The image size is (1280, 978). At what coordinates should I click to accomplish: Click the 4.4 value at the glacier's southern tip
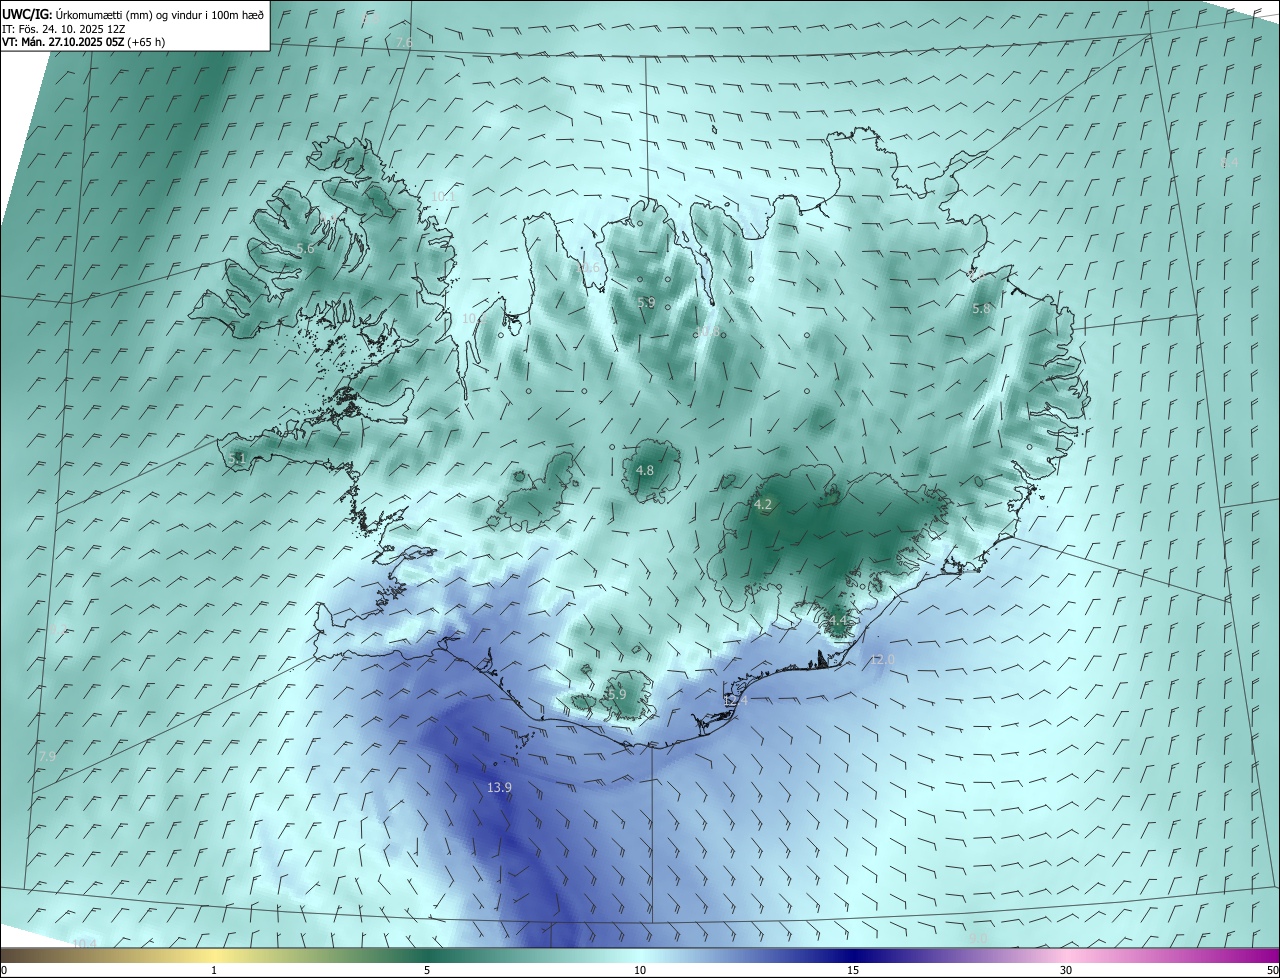837,621
